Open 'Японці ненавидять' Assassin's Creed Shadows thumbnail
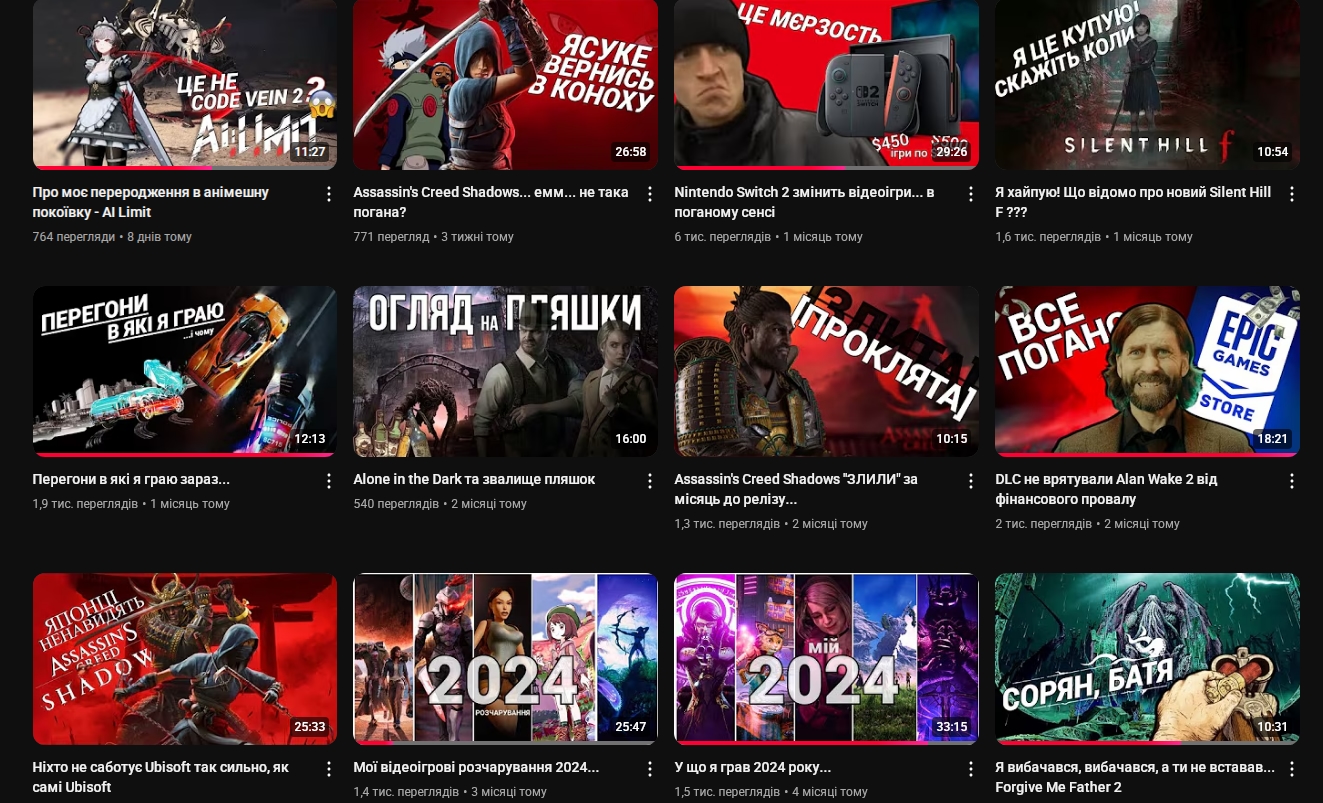Viewport: 1323px width, 803px height. click(185, 659)
